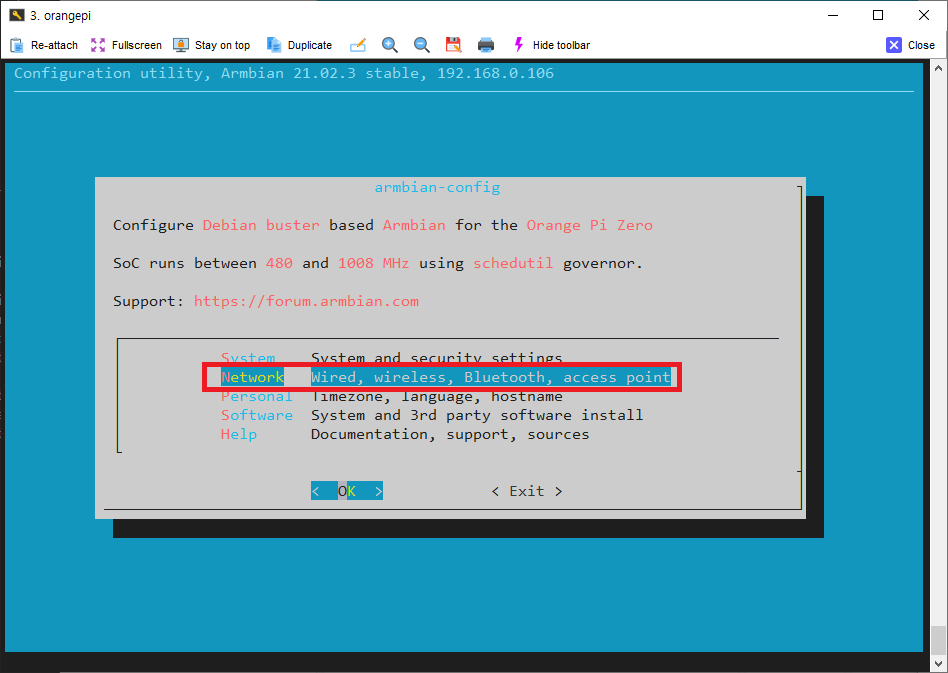Click the Hide toolbar label

click(561, 45)
